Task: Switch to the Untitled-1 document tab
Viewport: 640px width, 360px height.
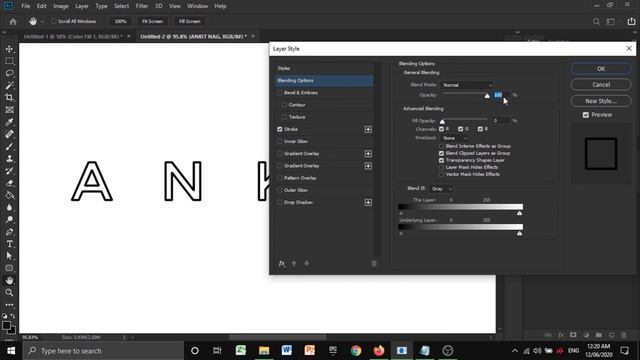Action: pos(73,36)
